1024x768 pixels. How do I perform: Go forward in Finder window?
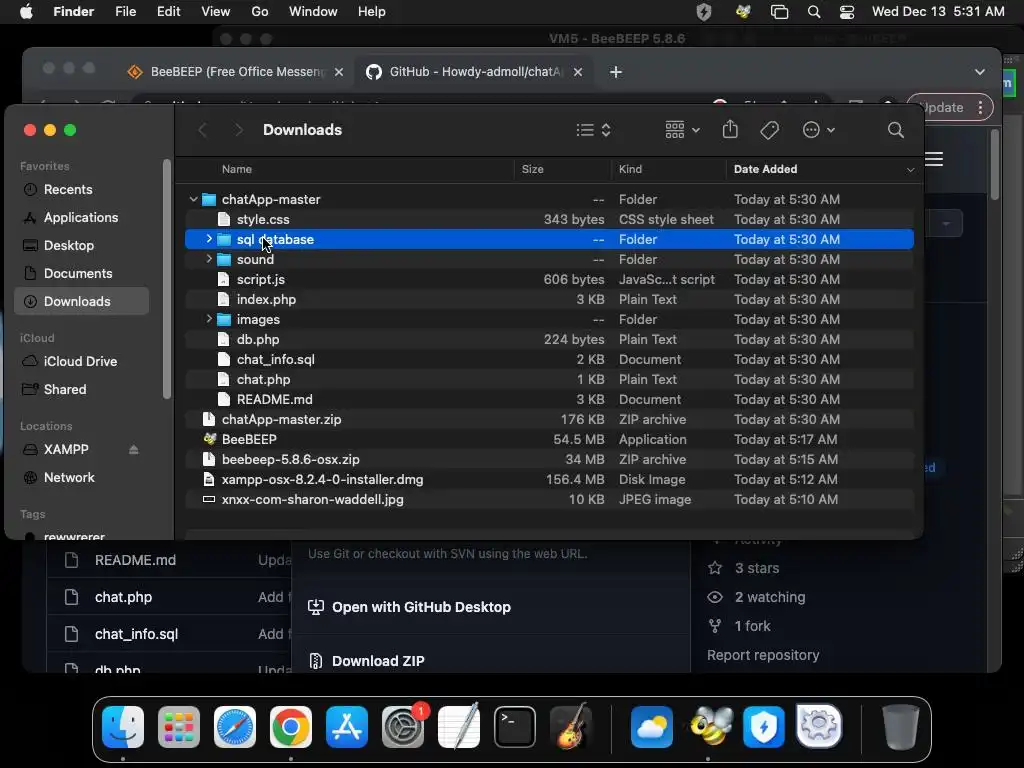click(238, 130)
